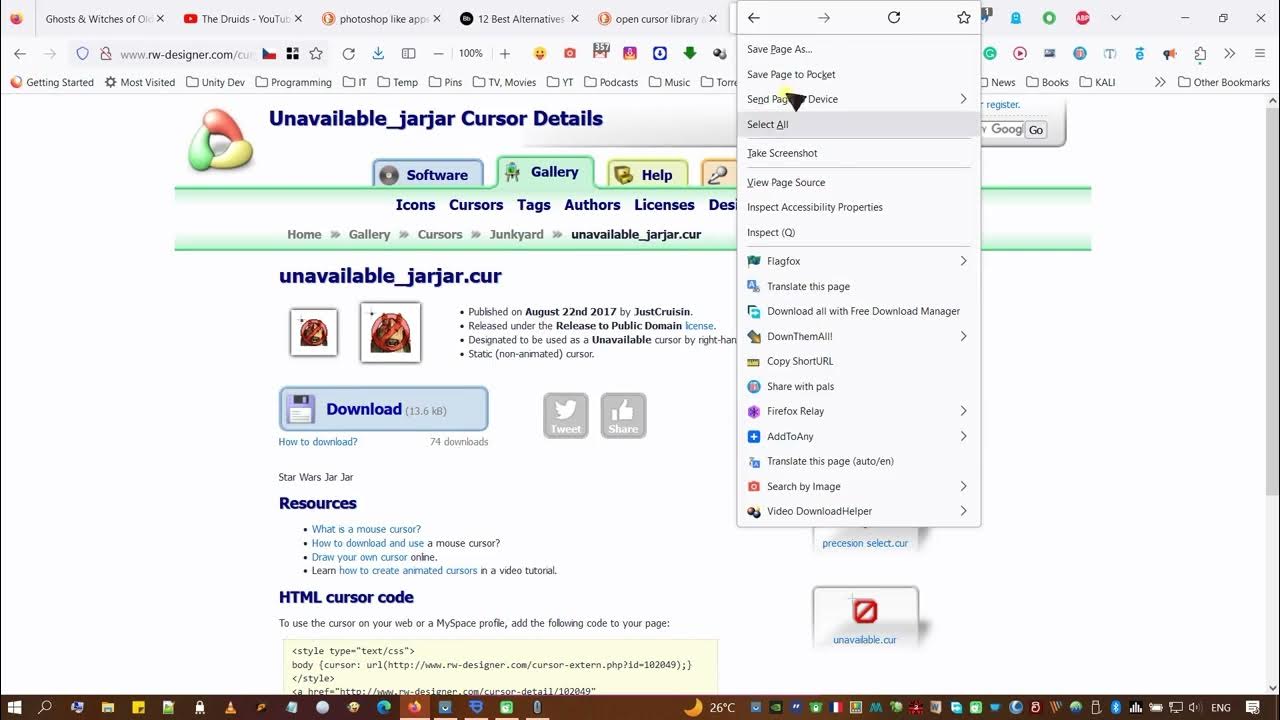Choose View Page Source
1280x720 pixels.
point(858,182)
